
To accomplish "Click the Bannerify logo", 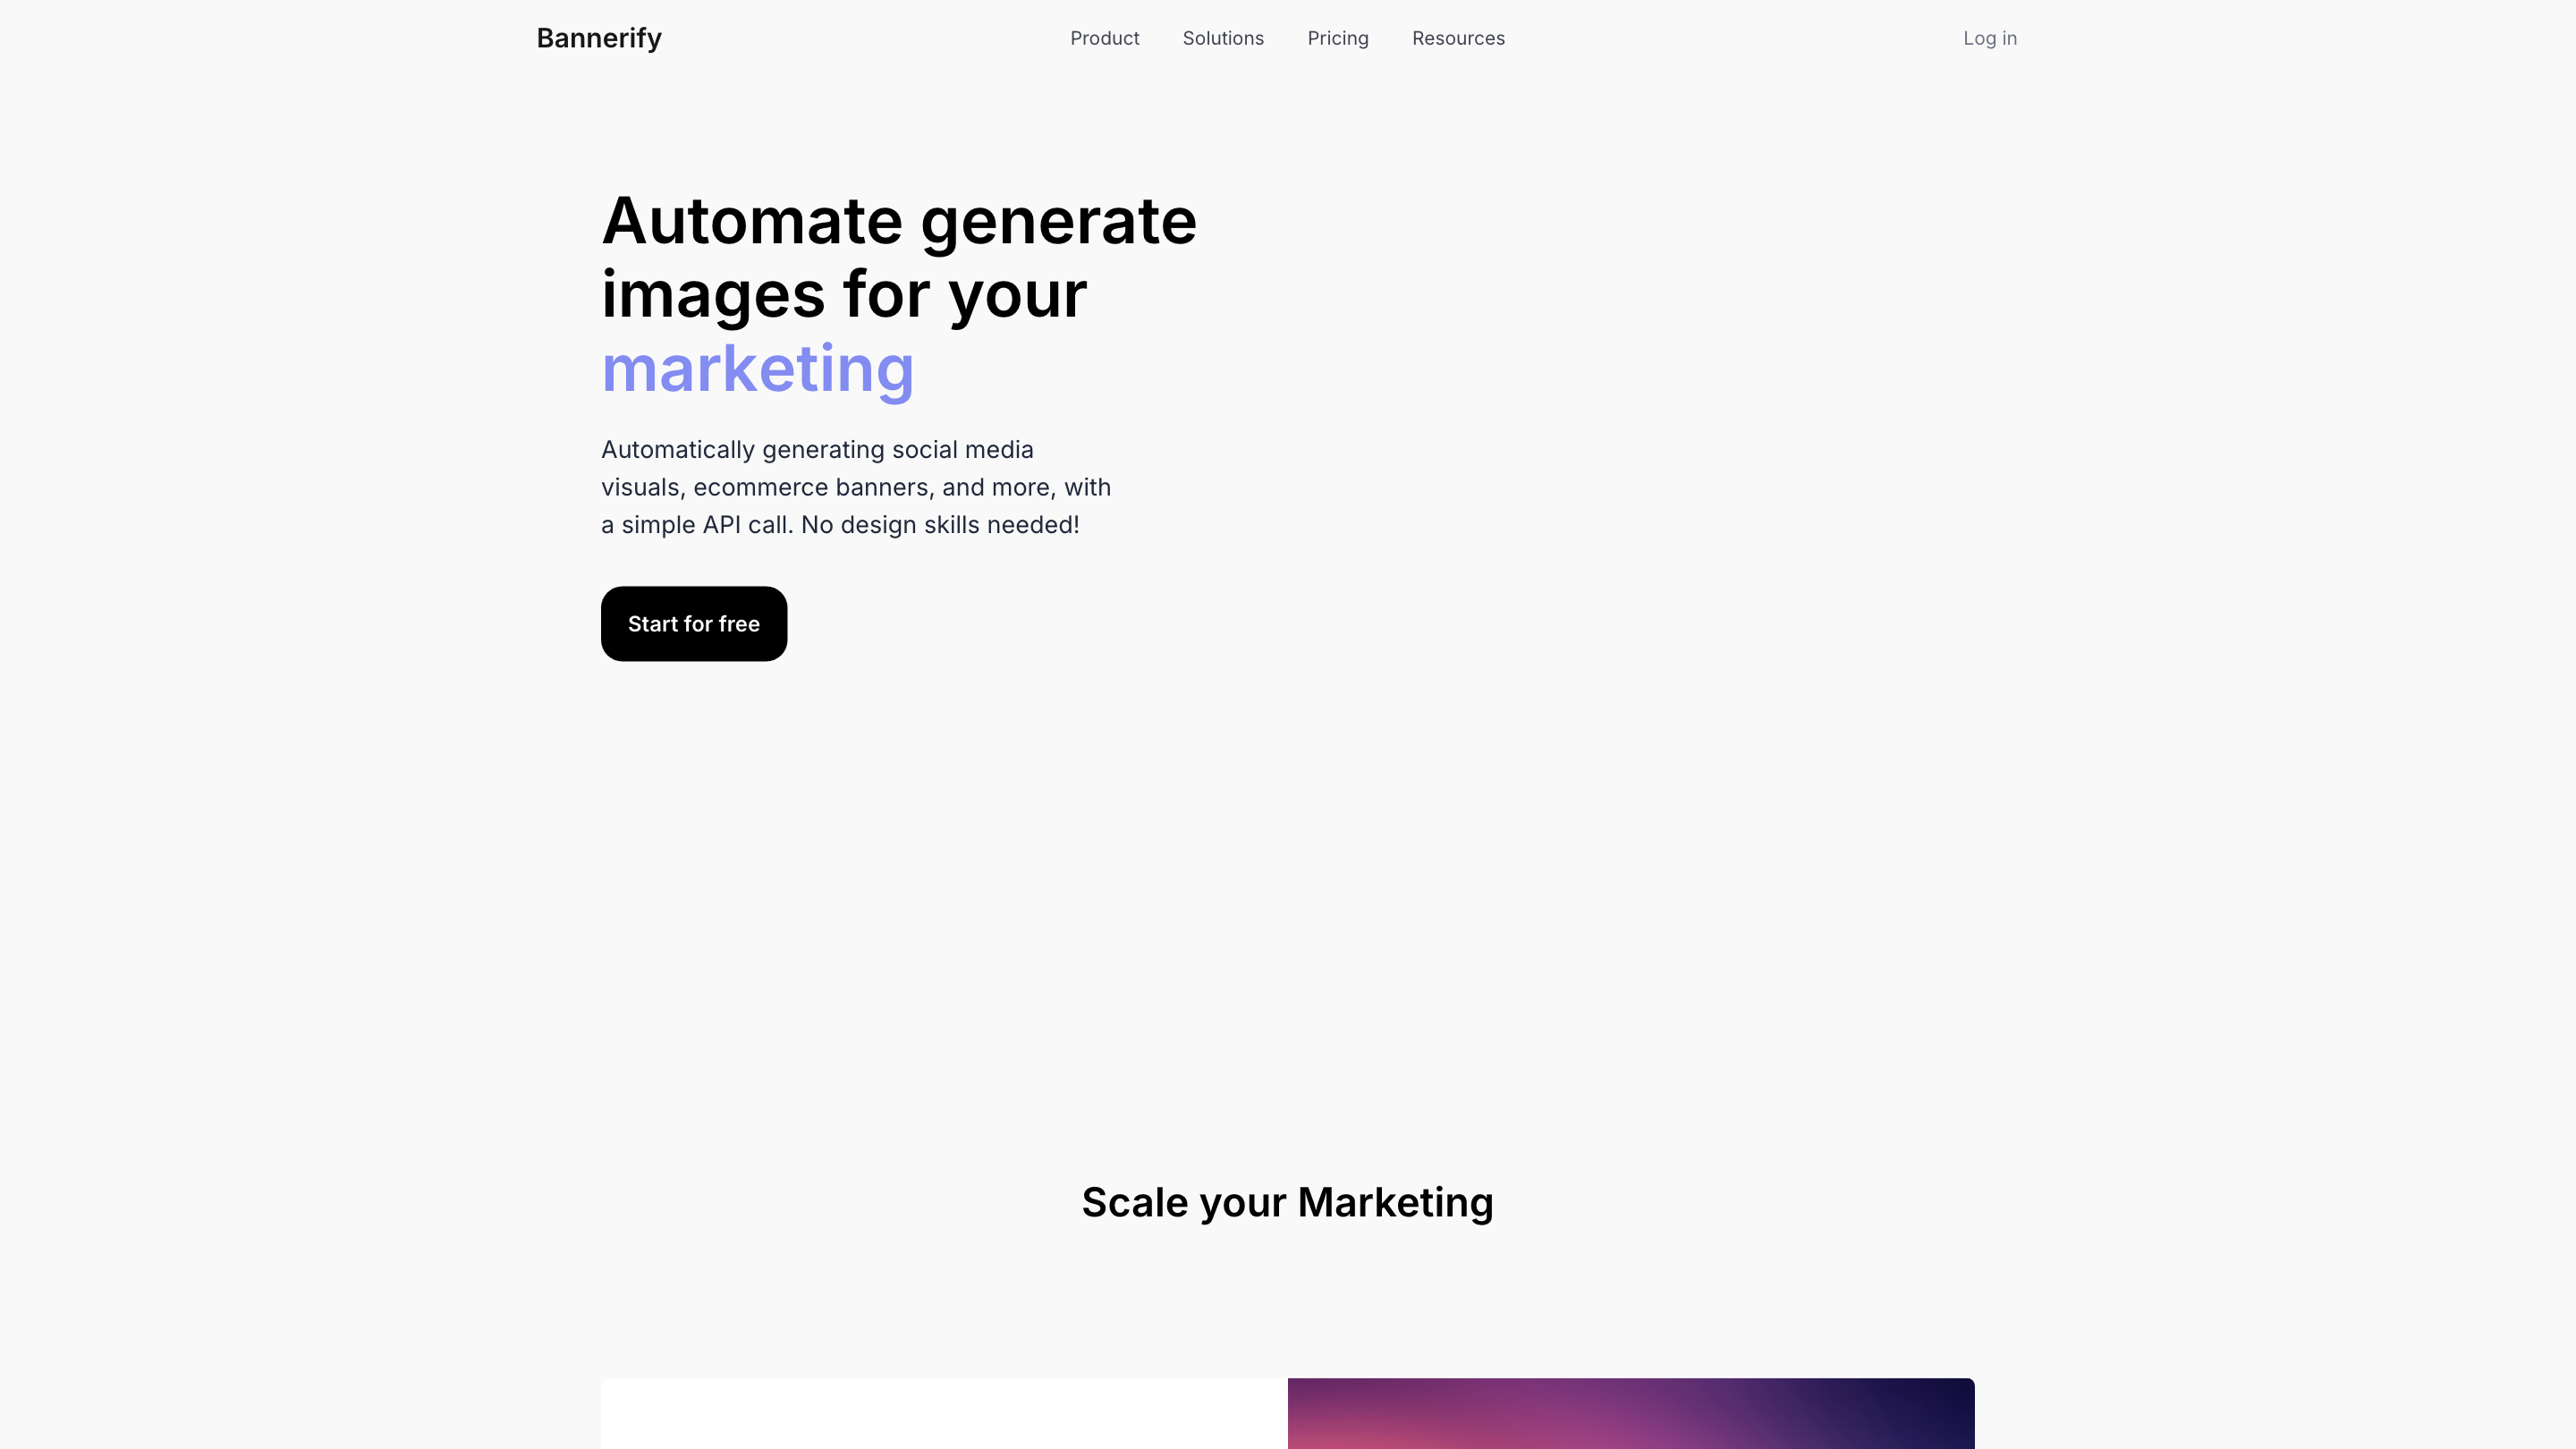I will click(599, 38).
